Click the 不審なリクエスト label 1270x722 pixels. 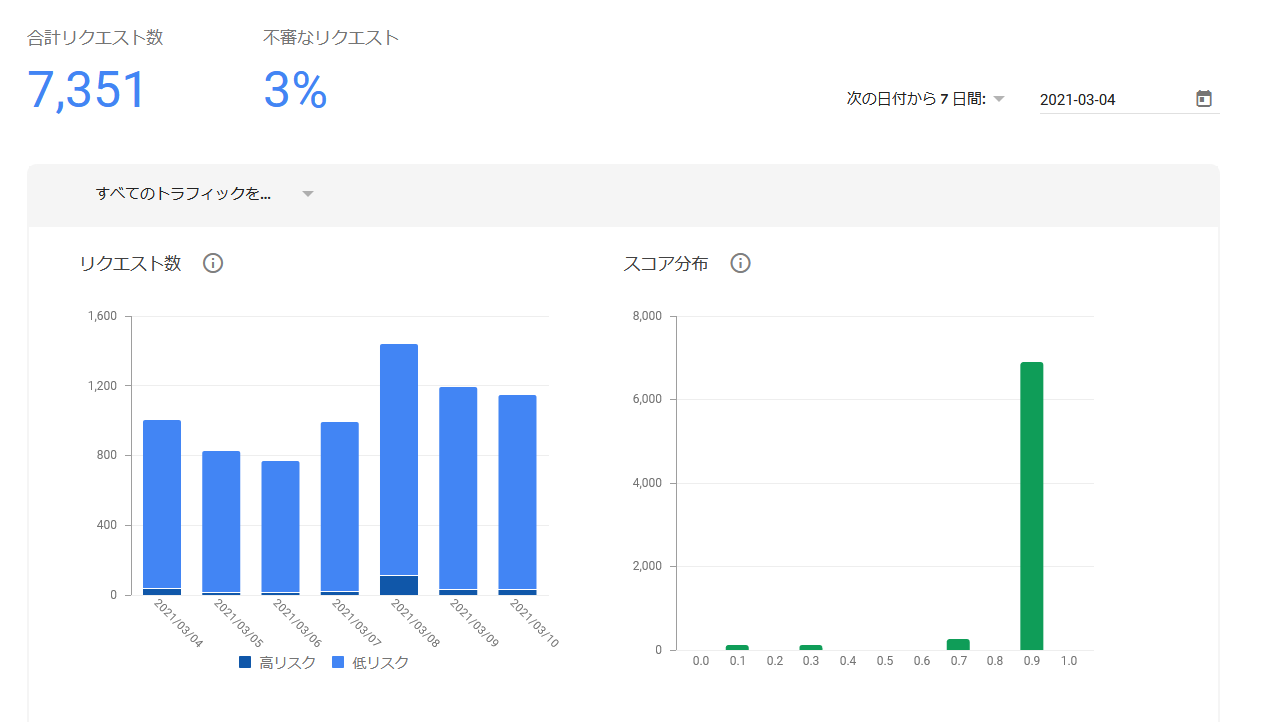coord(331,38)
